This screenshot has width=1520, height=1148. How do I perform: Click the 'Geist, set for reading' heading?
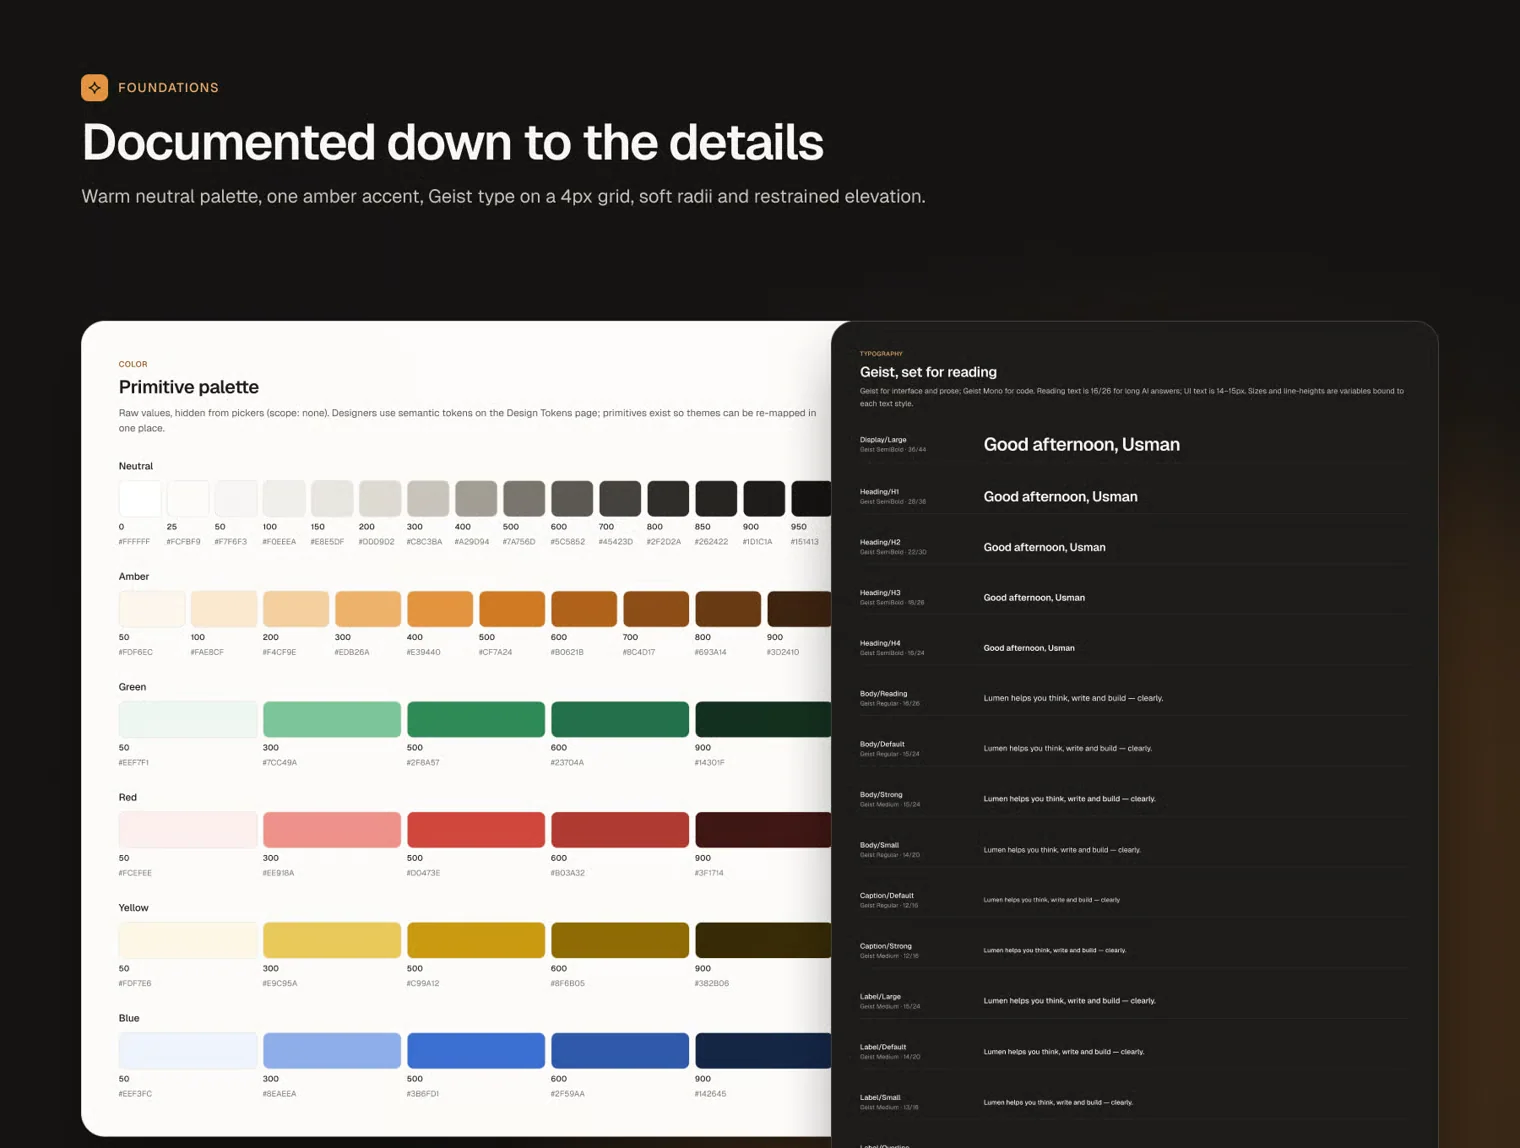click(x=928, y=372)
